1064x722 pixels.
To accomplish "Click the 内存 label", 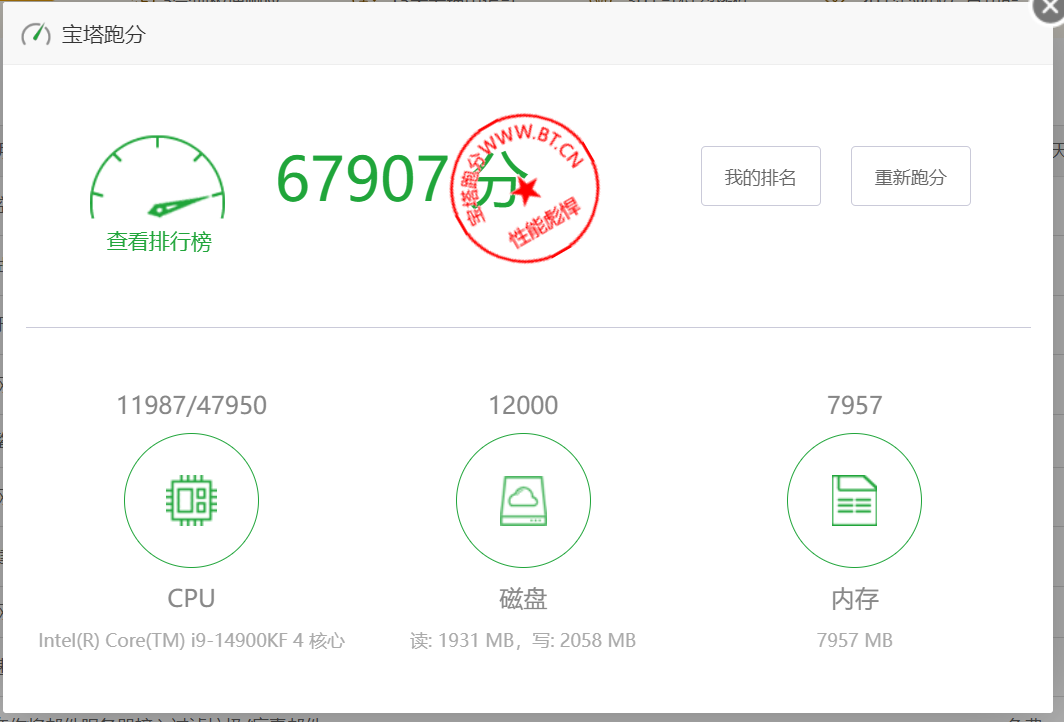I will click(854, 598).
